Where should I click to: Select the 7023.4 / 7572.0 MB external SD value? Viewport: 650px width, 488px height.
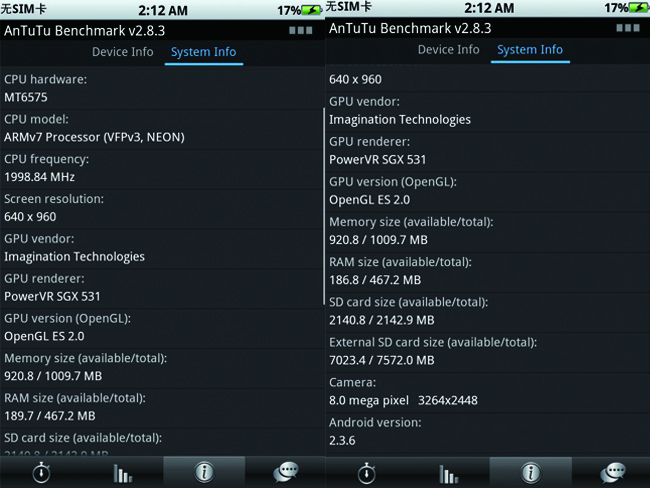click(381, 360)
